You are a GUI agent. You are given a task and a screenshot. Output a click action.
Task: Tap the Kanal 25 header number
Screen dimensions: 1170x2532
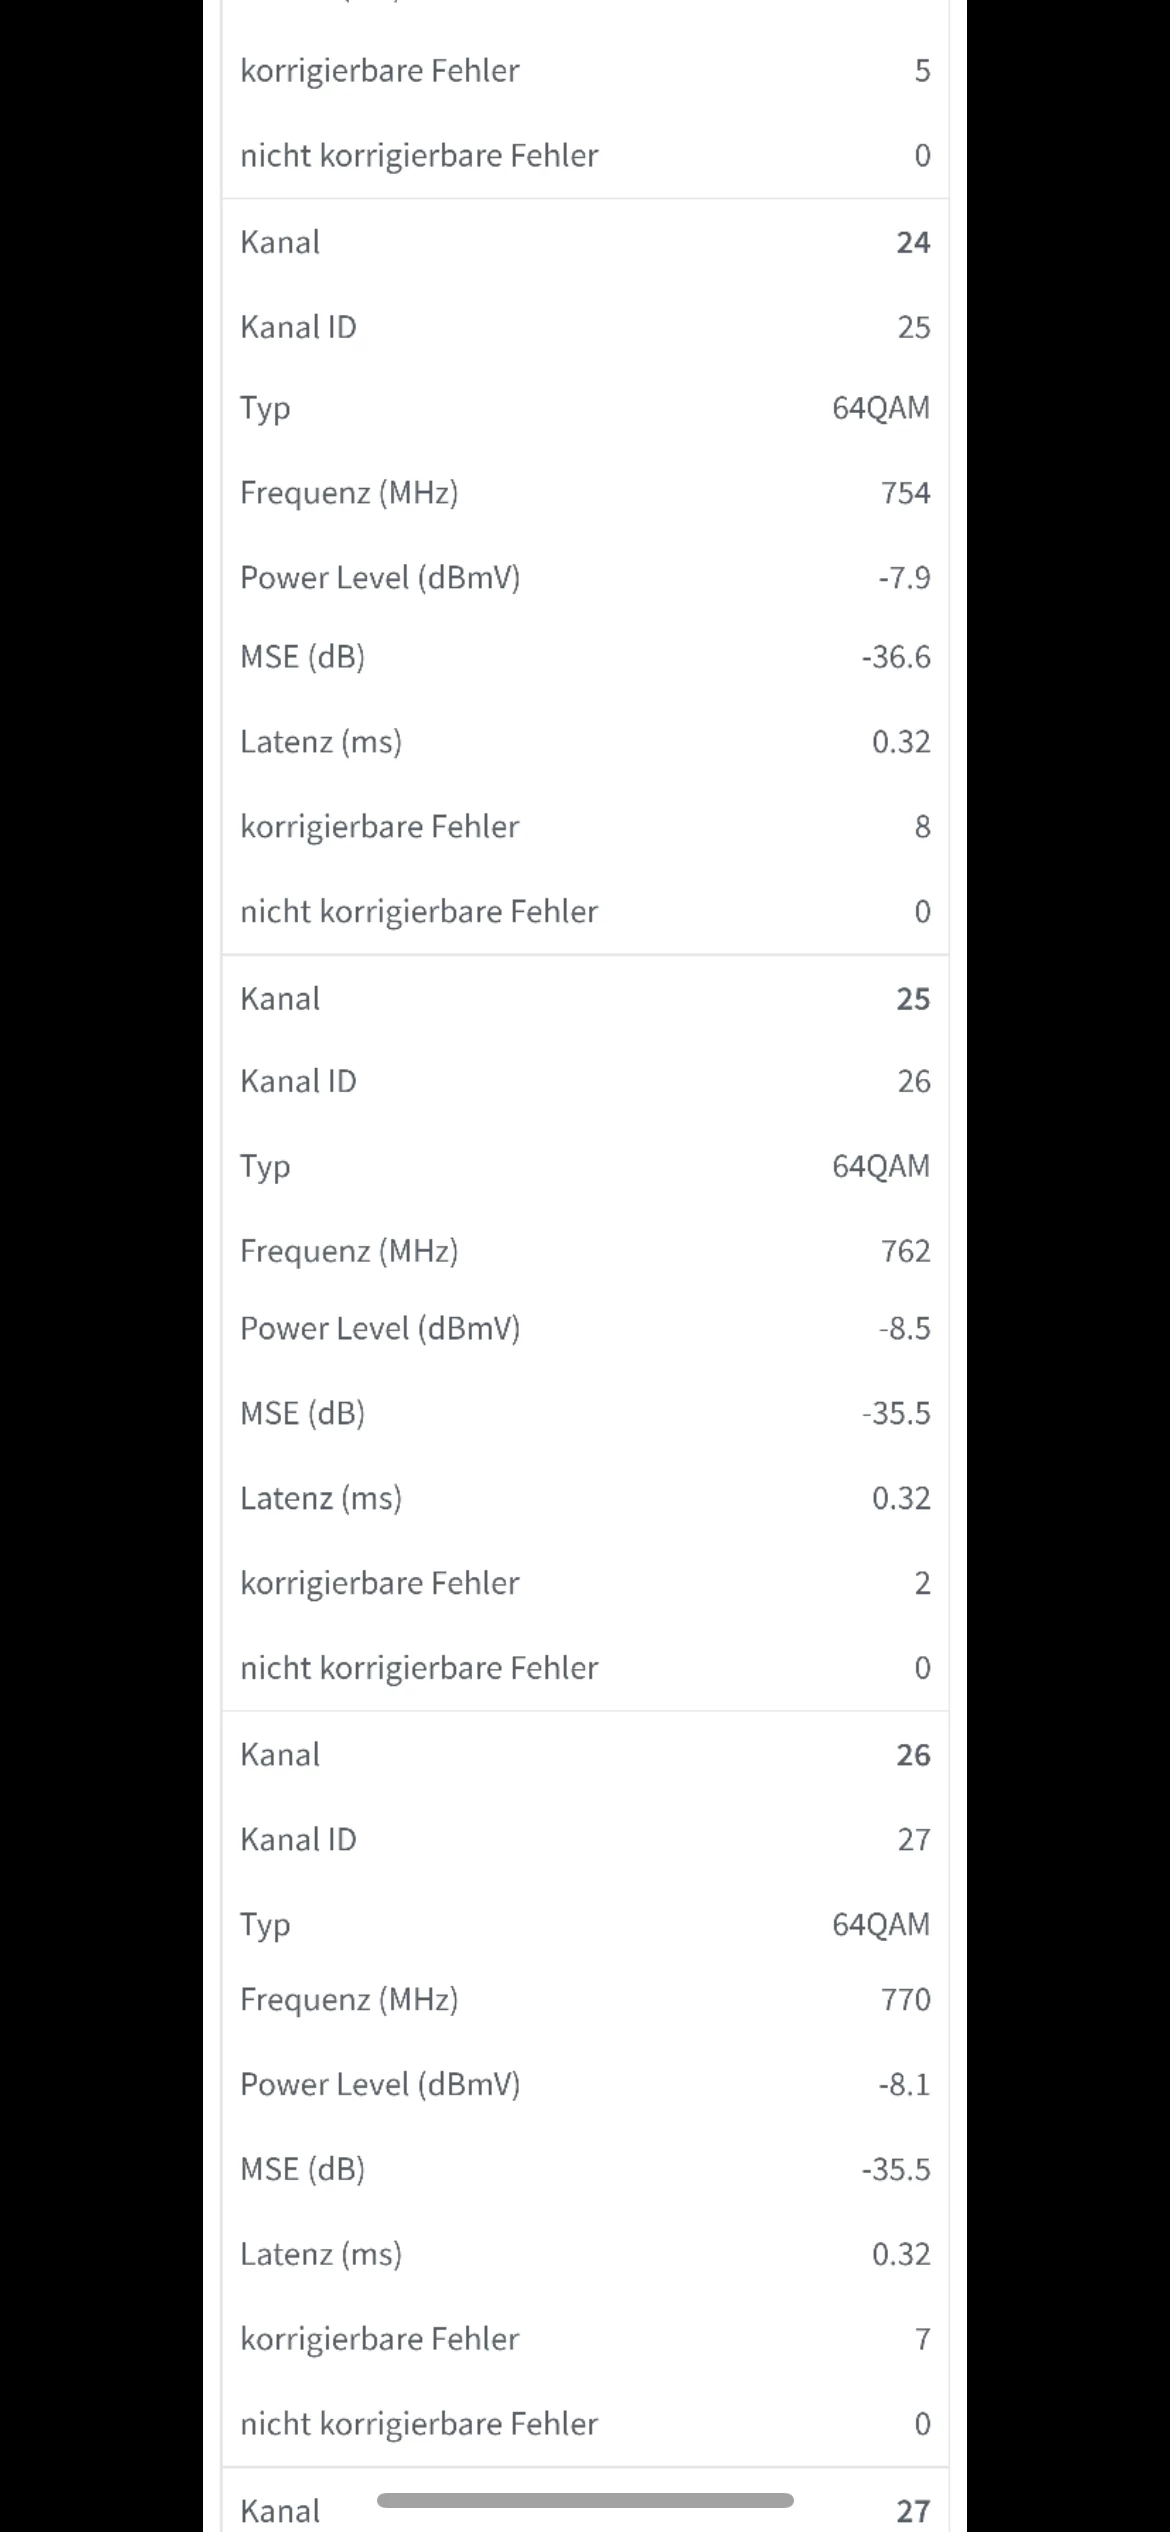[912, 999]
